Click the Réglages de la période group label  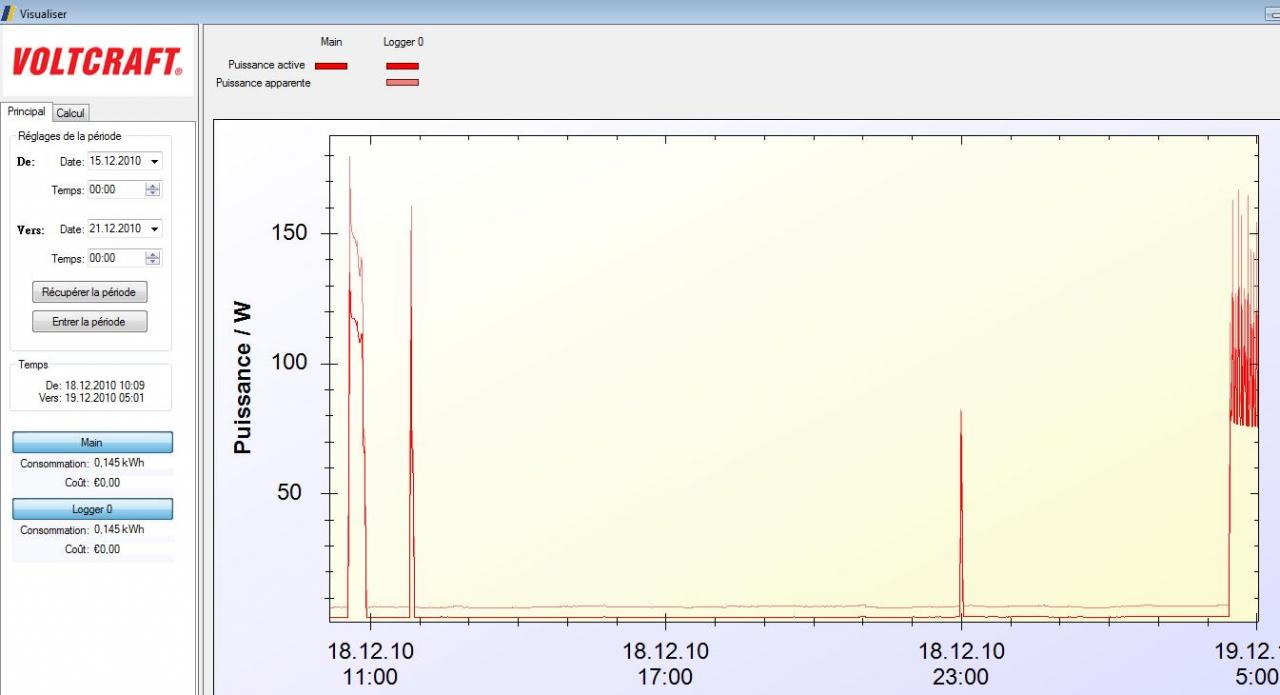point(70,136)
